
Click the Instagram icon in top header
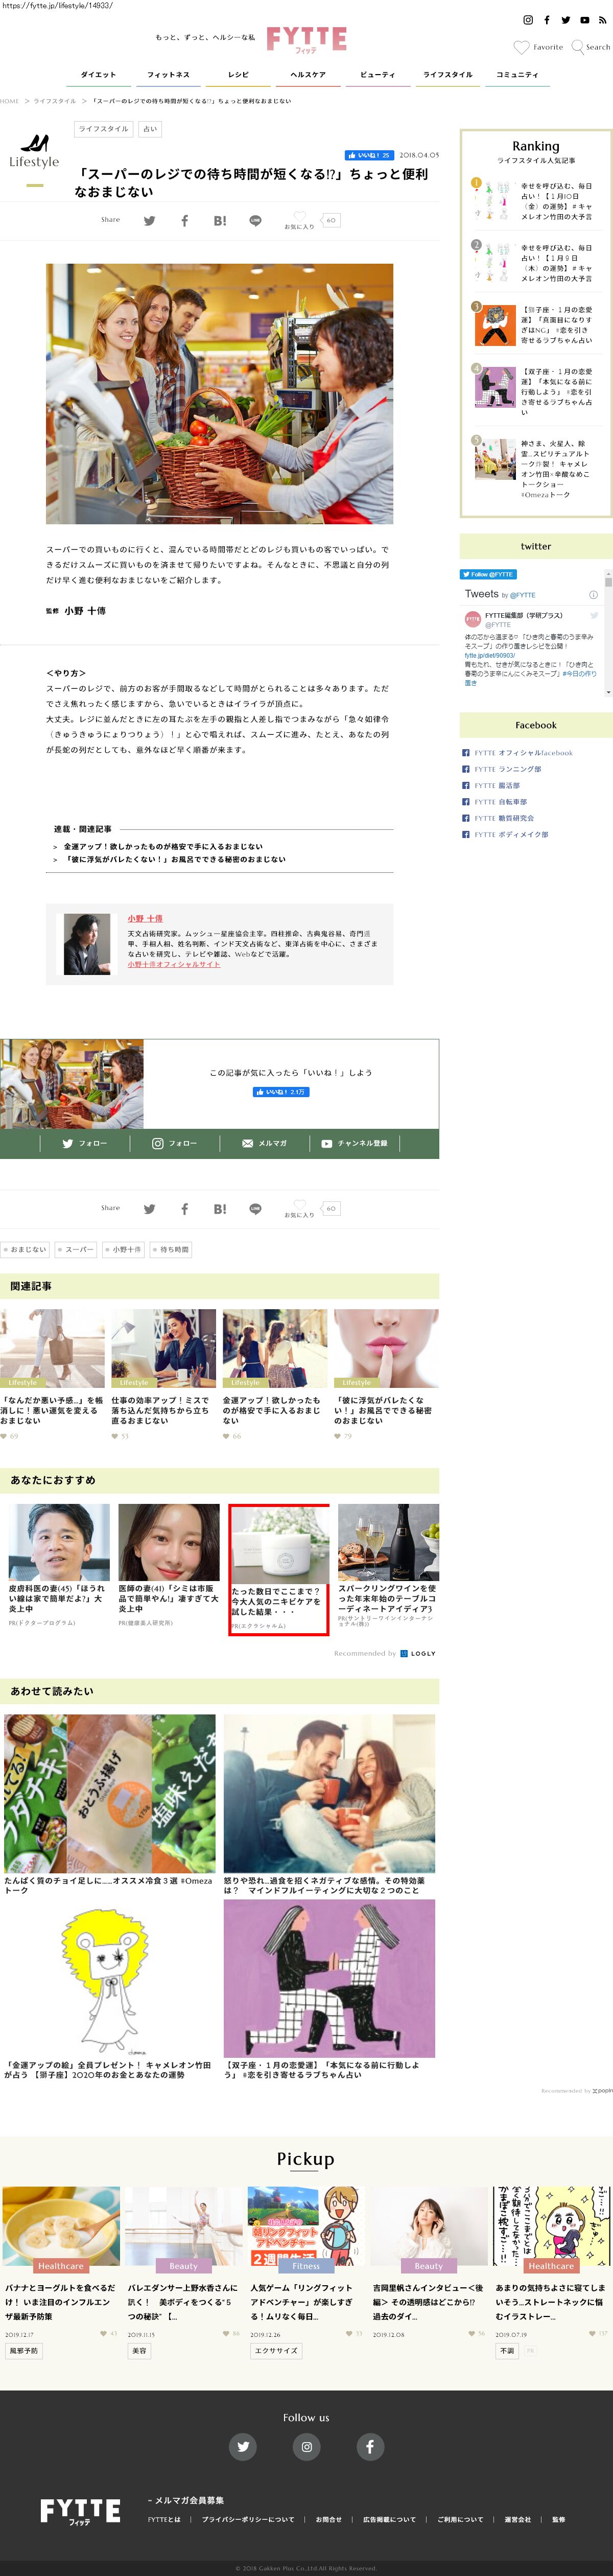pyautogui.click(x=528, y=20)
